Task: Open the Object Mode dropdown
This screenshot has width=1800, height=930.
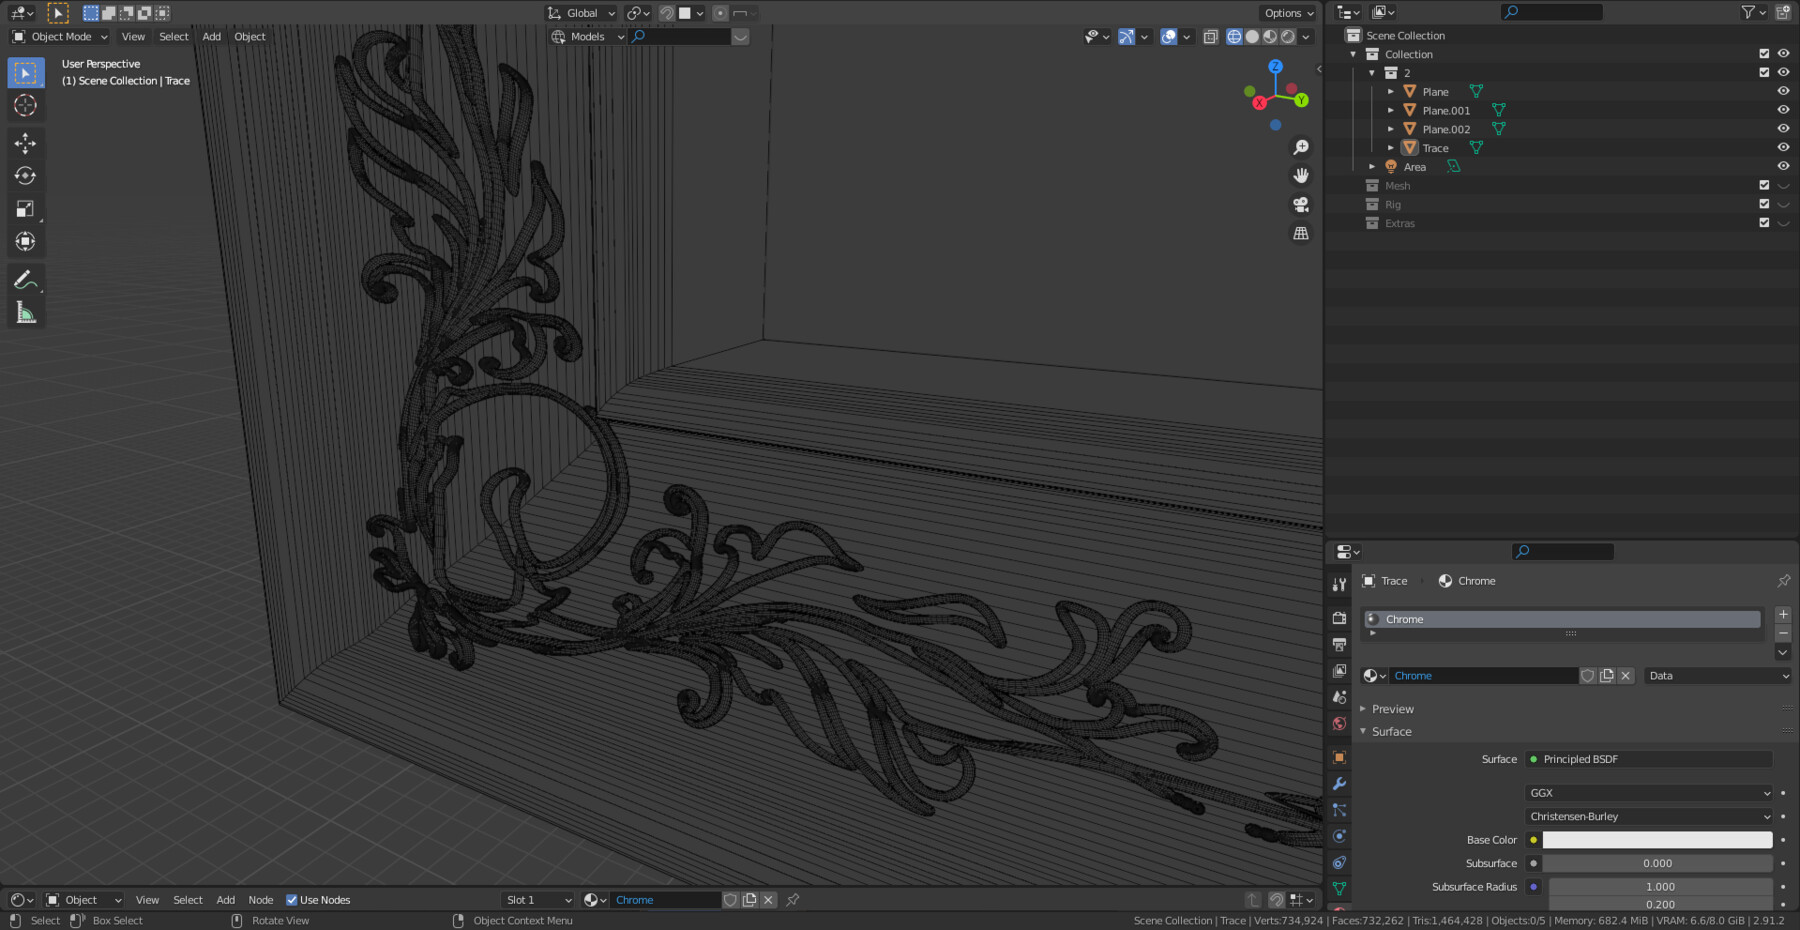Action: pos(60,37)
